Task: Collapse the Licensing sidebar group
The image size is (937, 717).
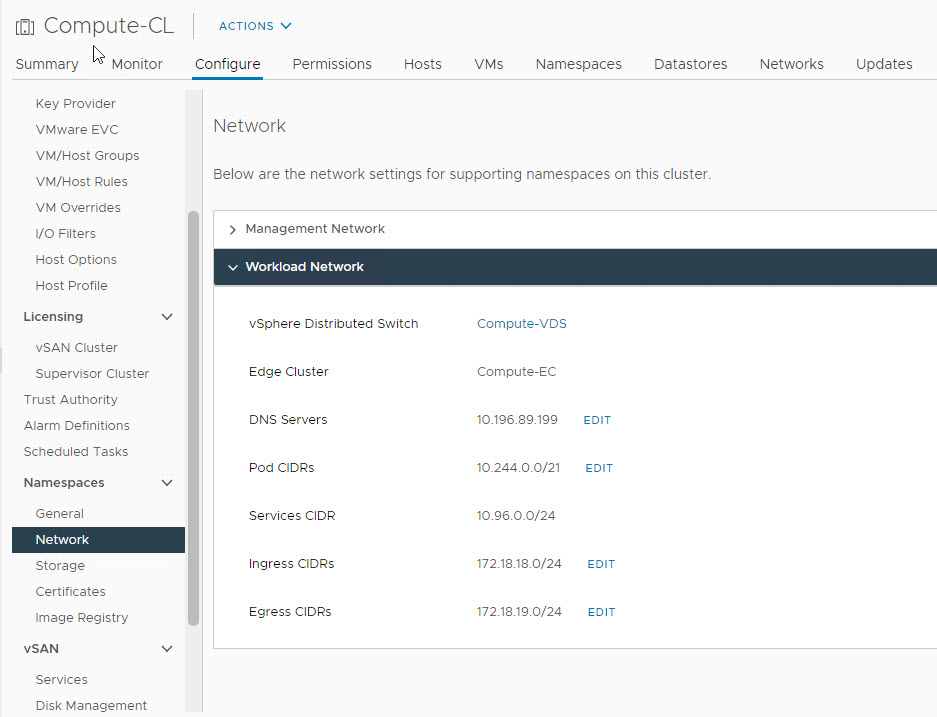Action: coord(167,317)
